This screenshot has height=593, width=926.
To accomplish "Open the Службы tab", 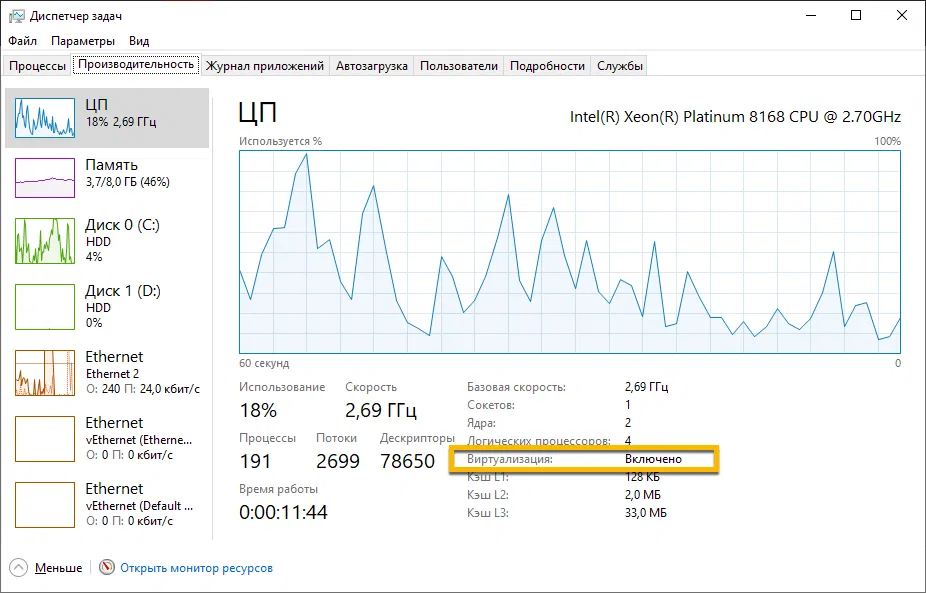I will [619, 66].
